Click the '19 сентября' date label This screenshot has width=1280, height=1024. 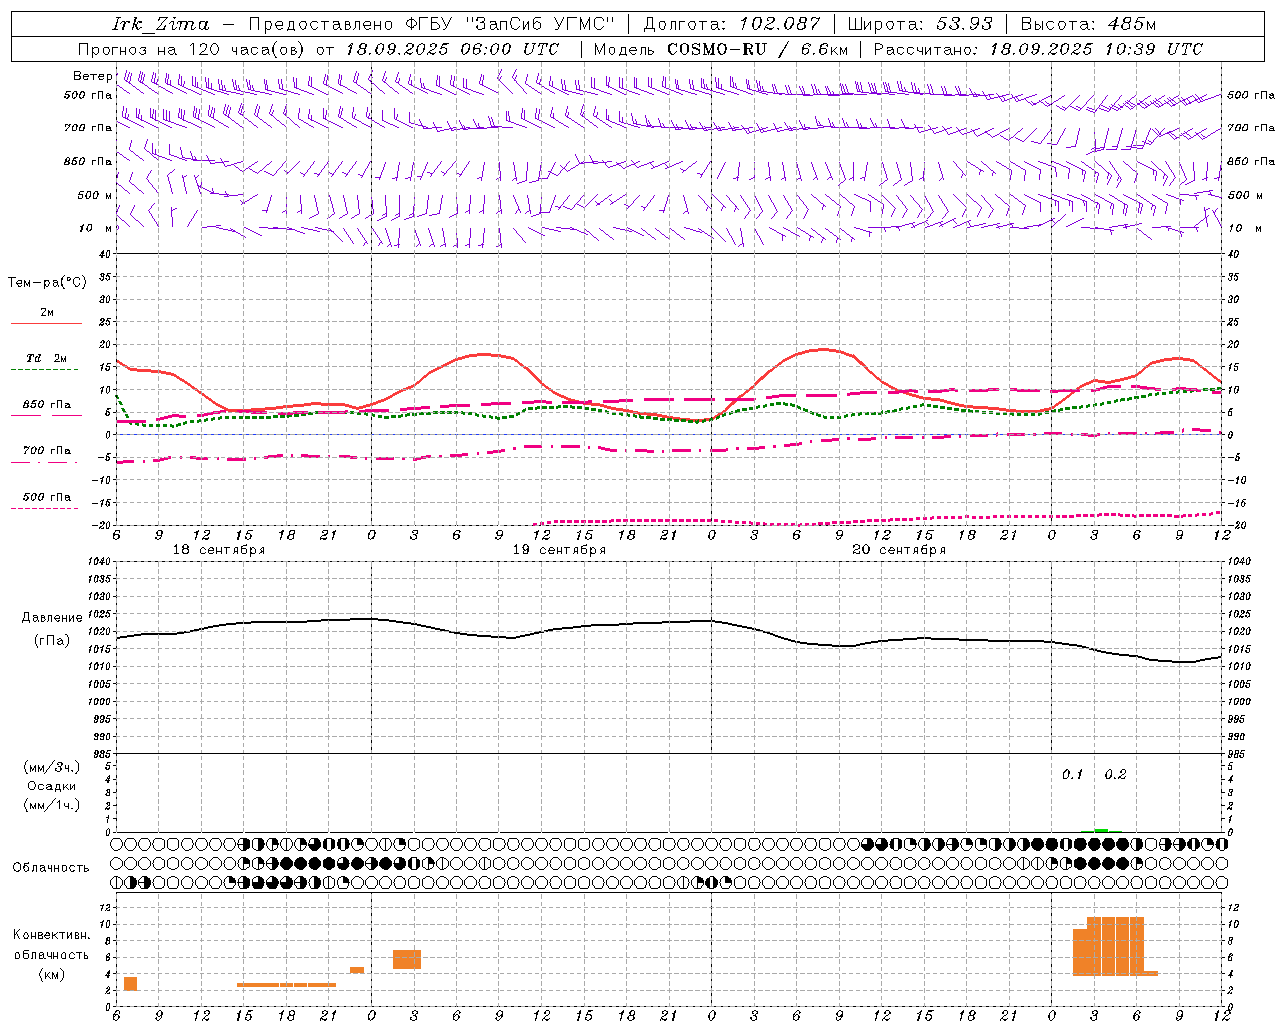click(x=559, y=550)
